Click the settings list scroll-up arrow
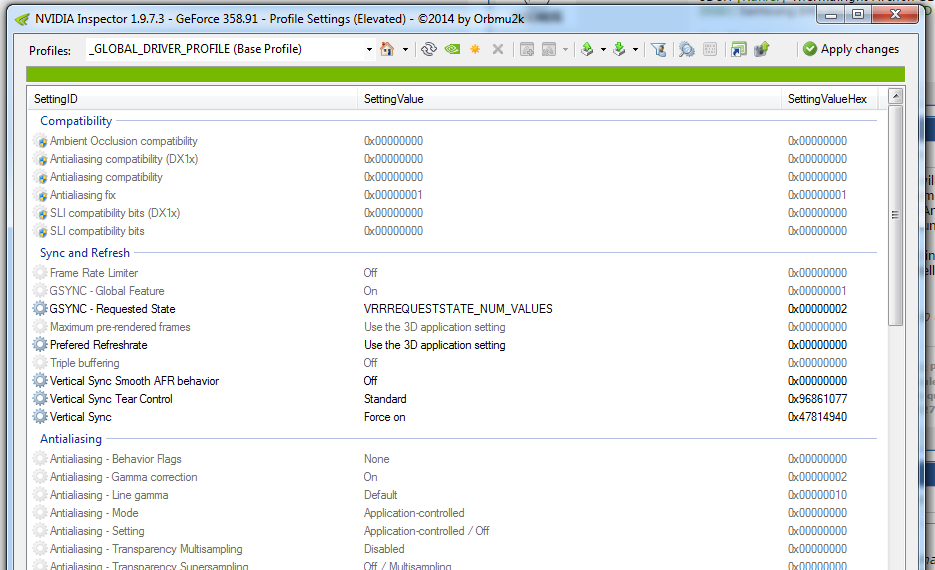Screen dimensions: 935x570 tap(895, 96)
